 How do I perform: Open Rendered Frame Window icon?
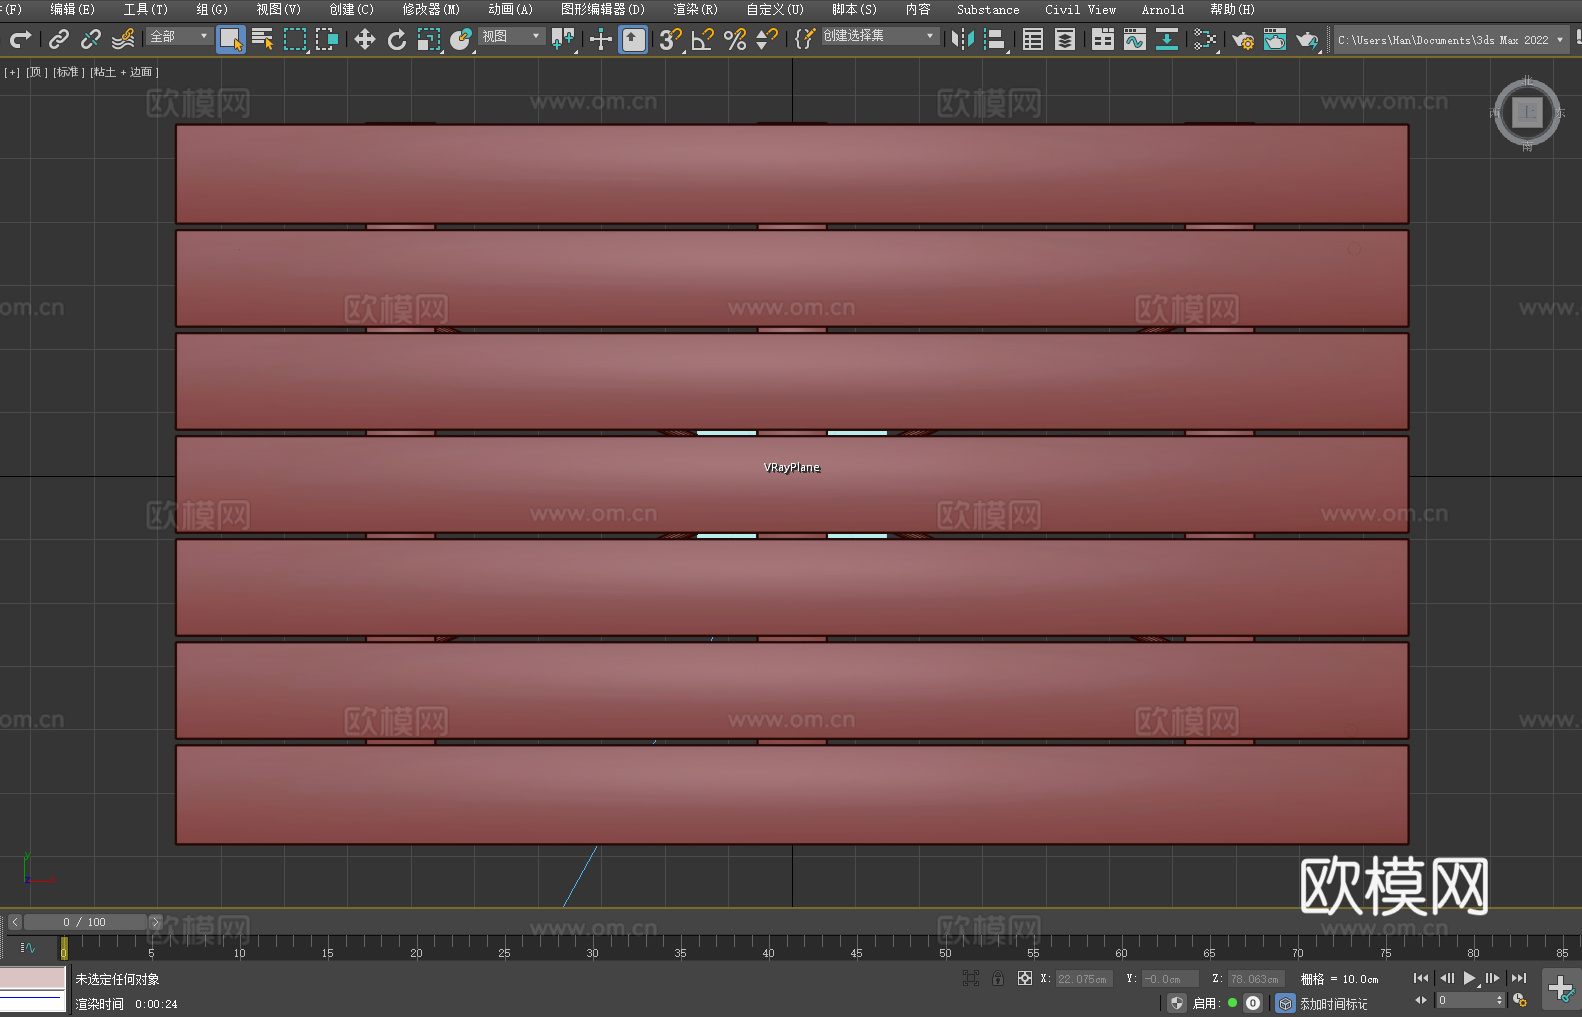coord(1275,39)
